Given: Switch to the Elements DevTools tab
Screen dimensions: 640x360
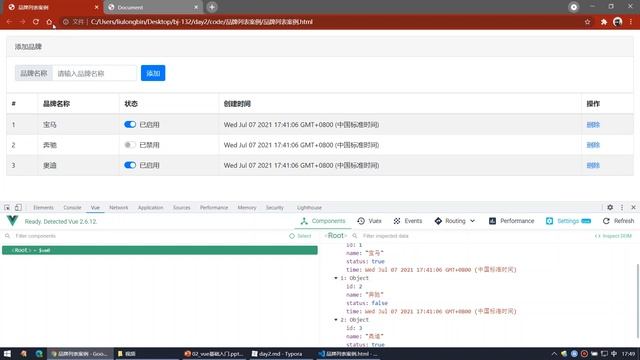Looking at the screenshot, I should pyautogui.click(x=43, y=207).
